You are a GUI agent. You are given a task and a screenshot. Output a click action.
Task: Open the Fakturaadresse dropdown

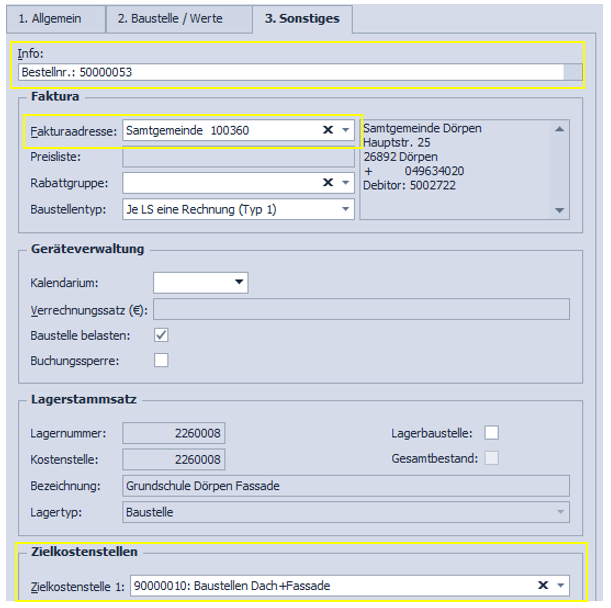point(346,130)
